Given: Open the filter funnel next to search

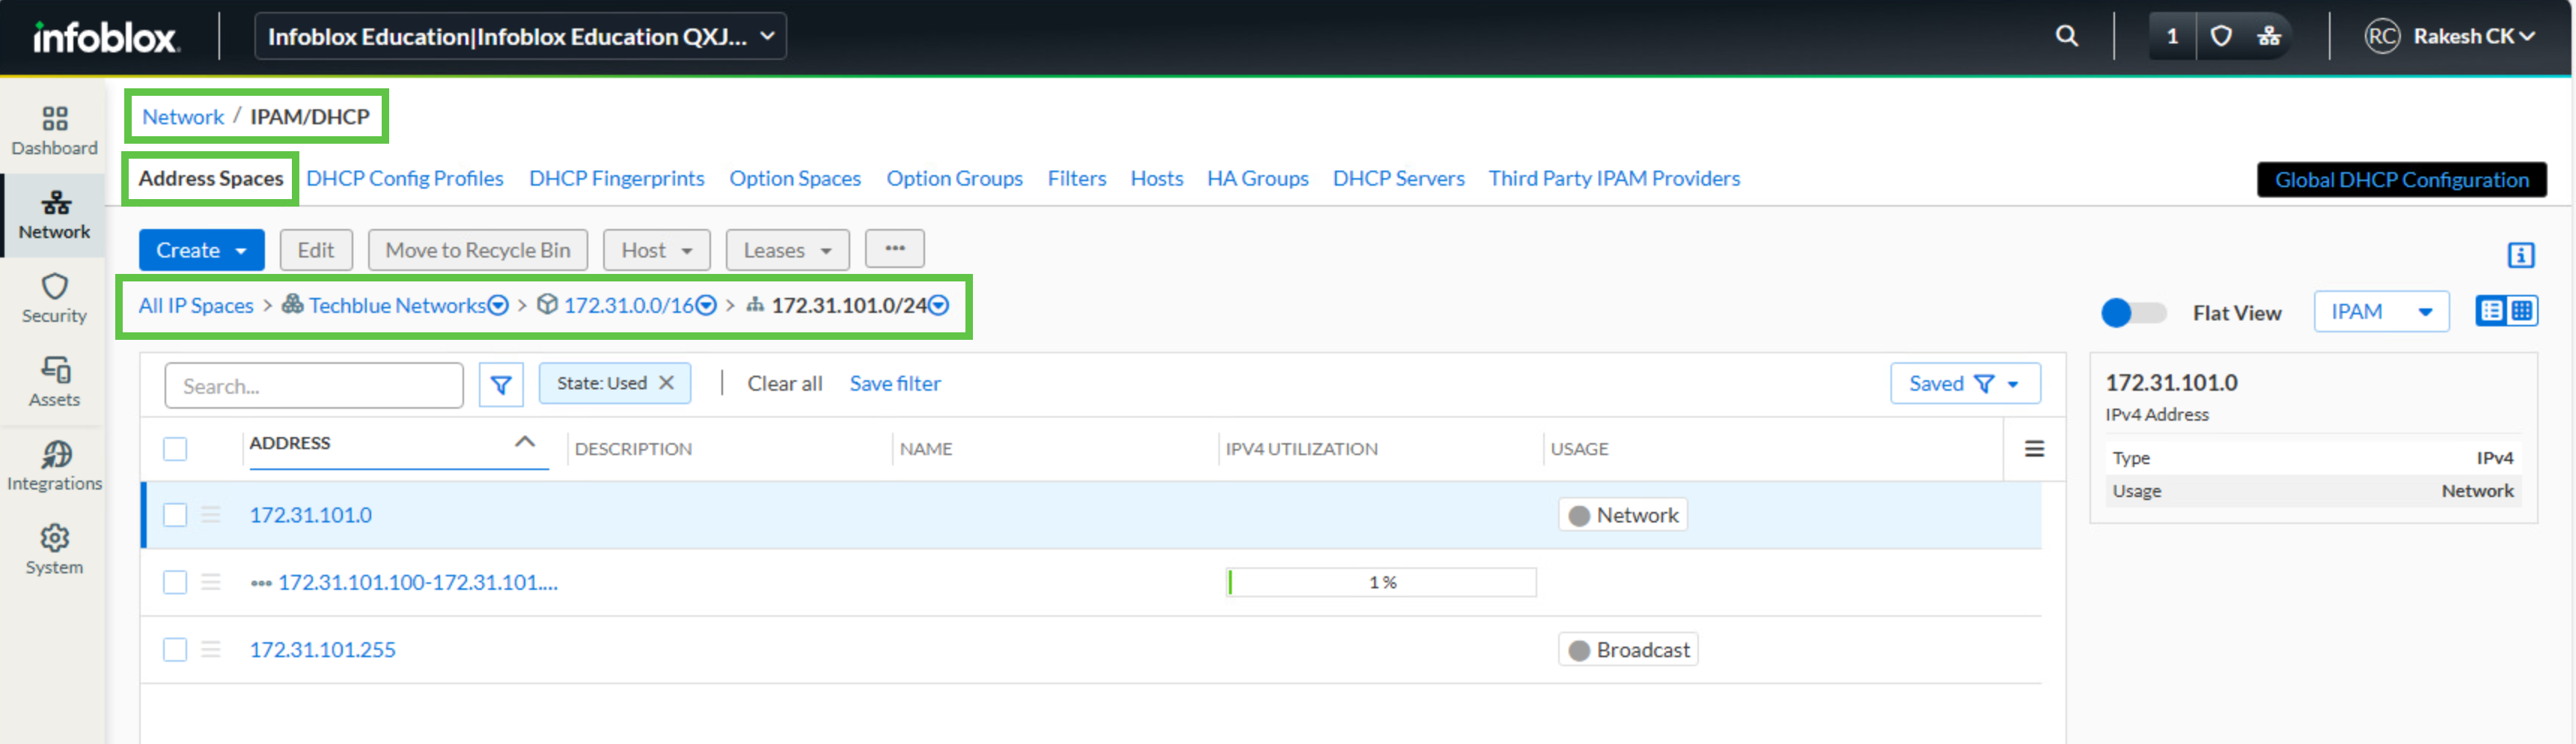Looking at the screenshot, I should pyautogui.click(x=501, y=384).
